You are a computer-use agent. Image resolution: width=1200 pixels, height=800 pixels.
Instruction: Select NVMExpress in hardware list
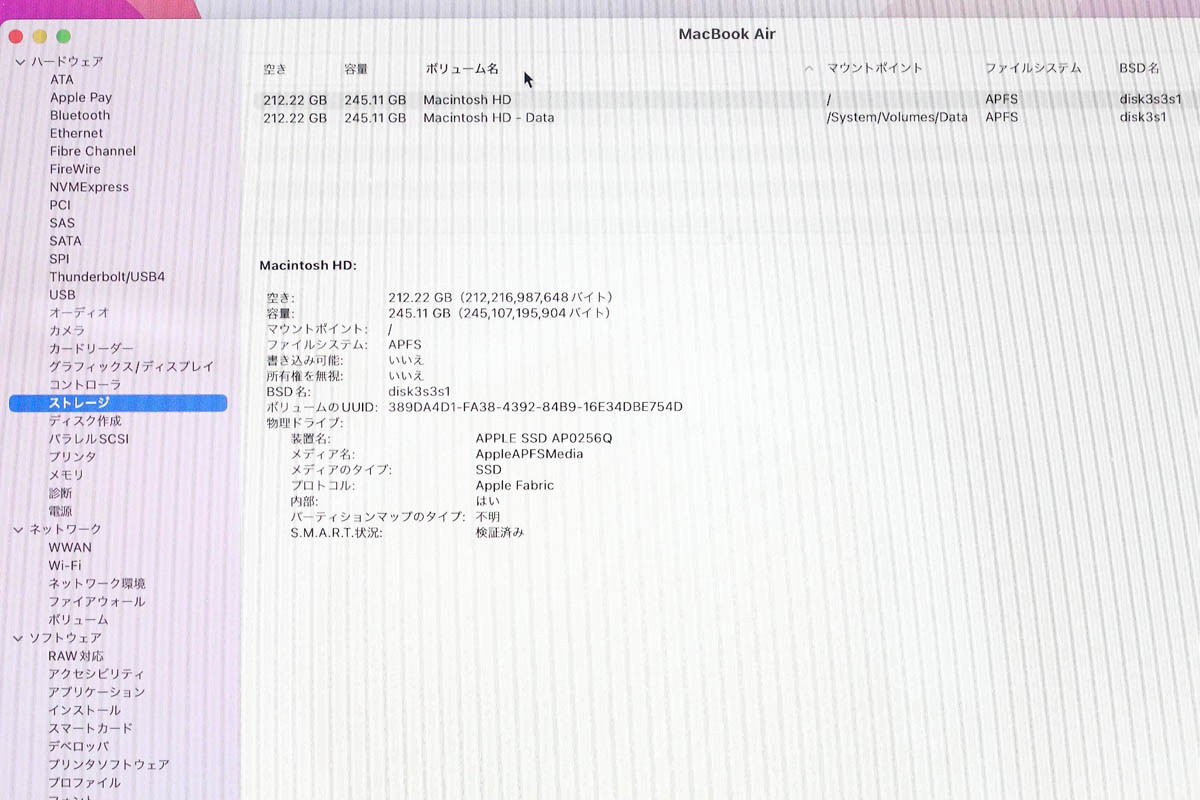pyautogui.click(x=89, y=187)
